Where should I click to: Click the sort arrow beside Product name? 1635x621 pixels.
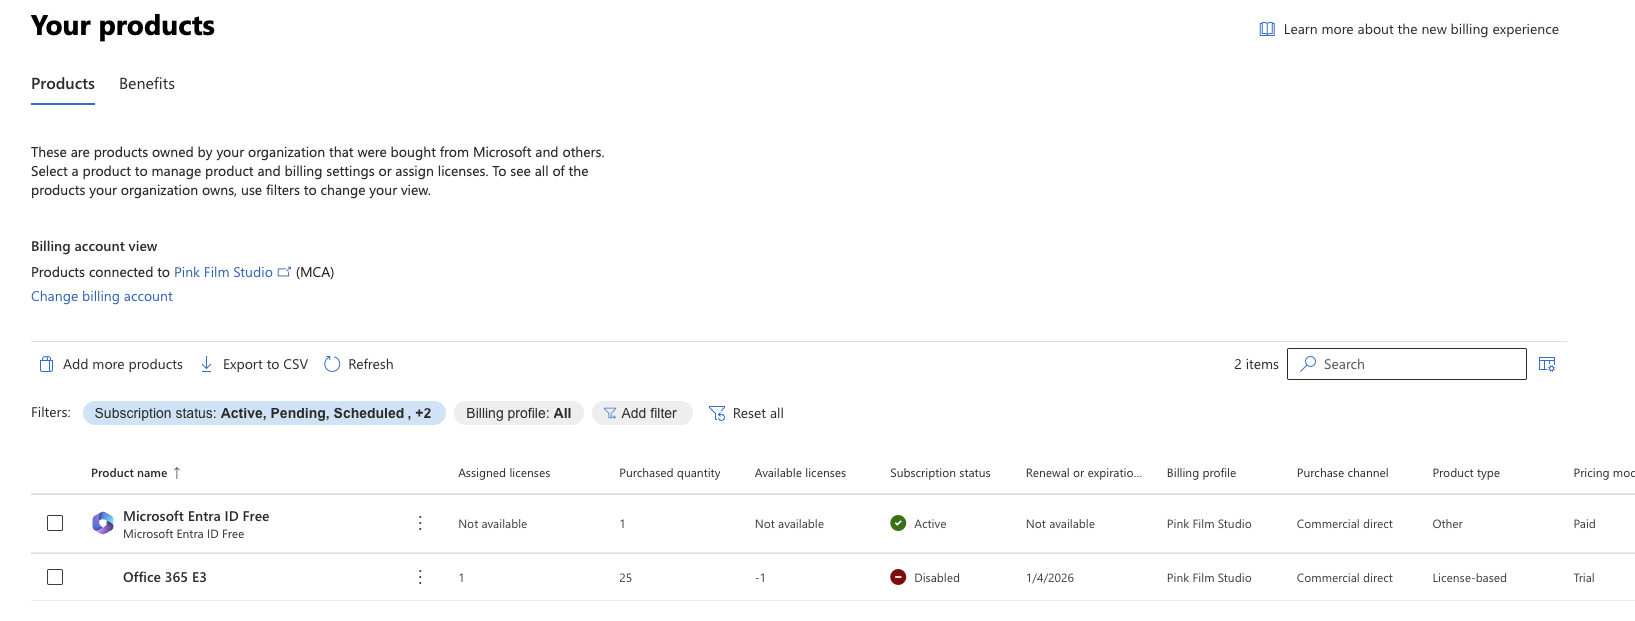(x=177, y=473)
